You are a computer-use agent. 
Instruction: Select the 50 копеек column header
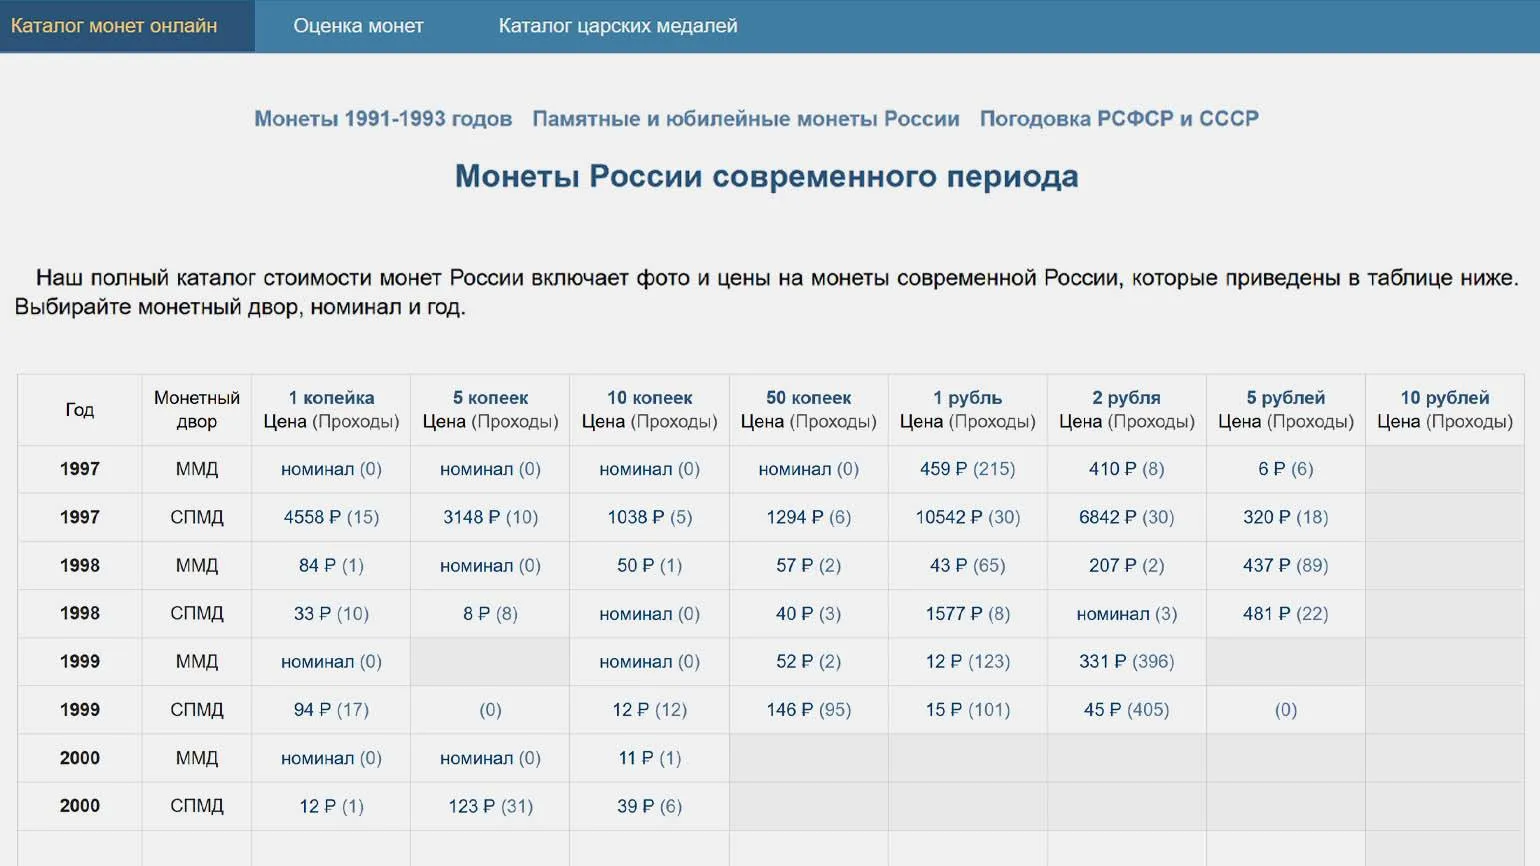pos(808,398)
